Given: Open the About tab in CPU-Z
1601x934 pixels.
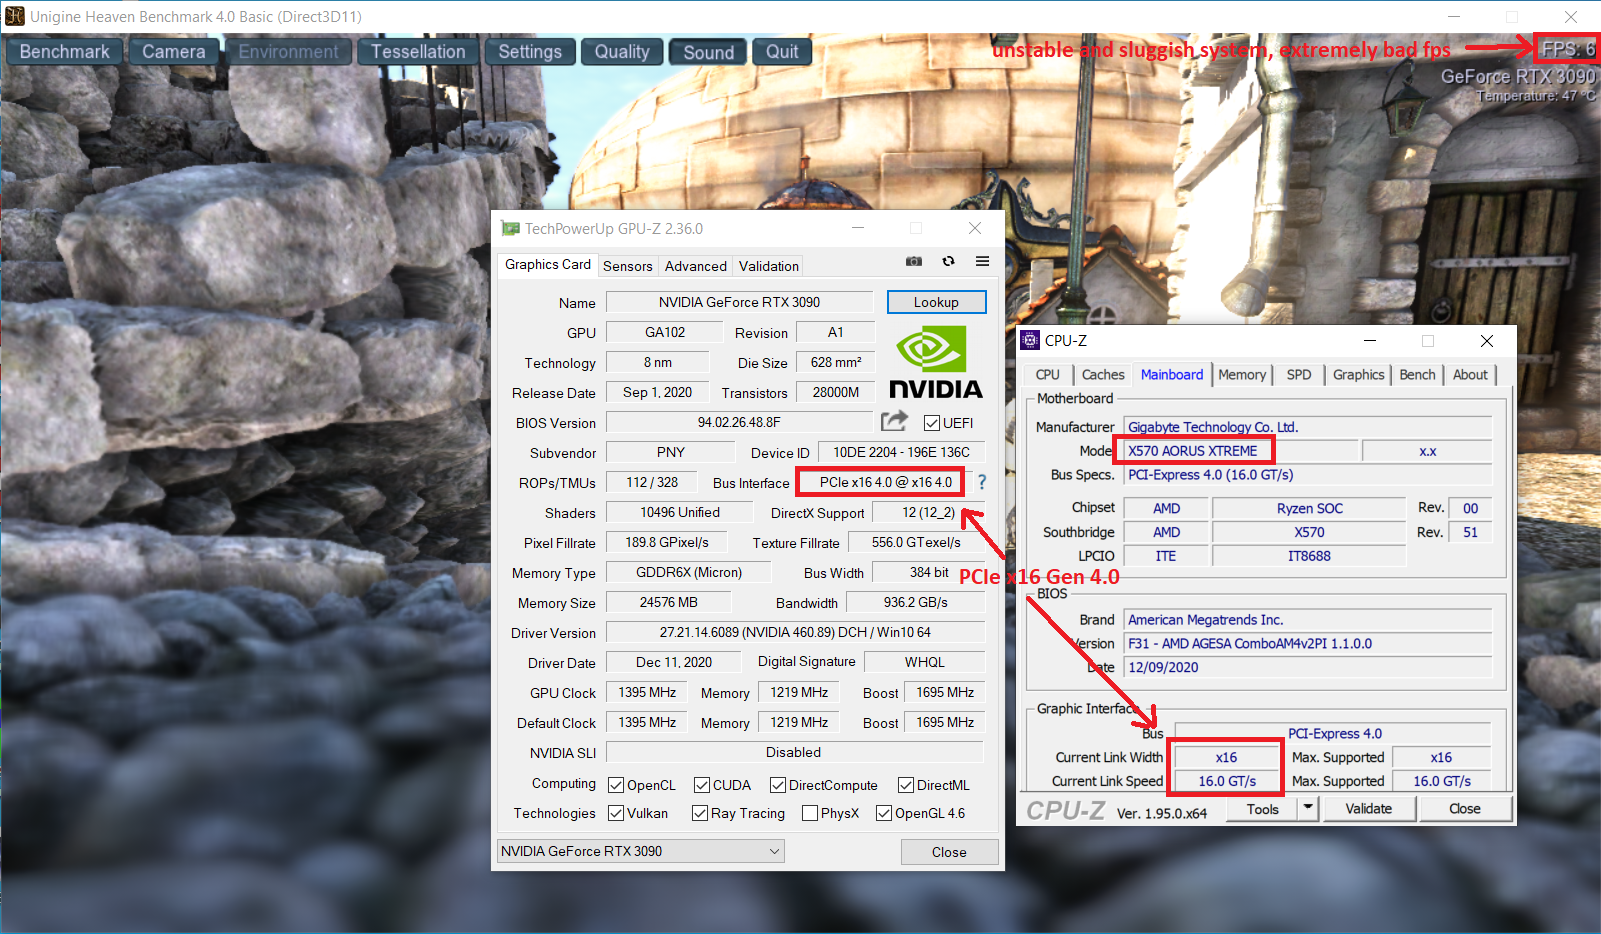Looking at the screenshot, I should point(1470,374).
